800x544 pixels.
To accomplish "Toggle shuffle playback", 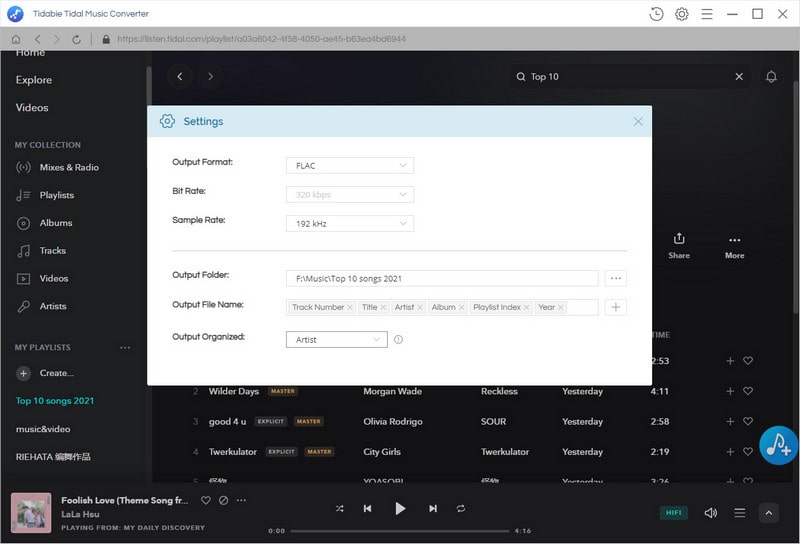I will (x=340, y=508).
